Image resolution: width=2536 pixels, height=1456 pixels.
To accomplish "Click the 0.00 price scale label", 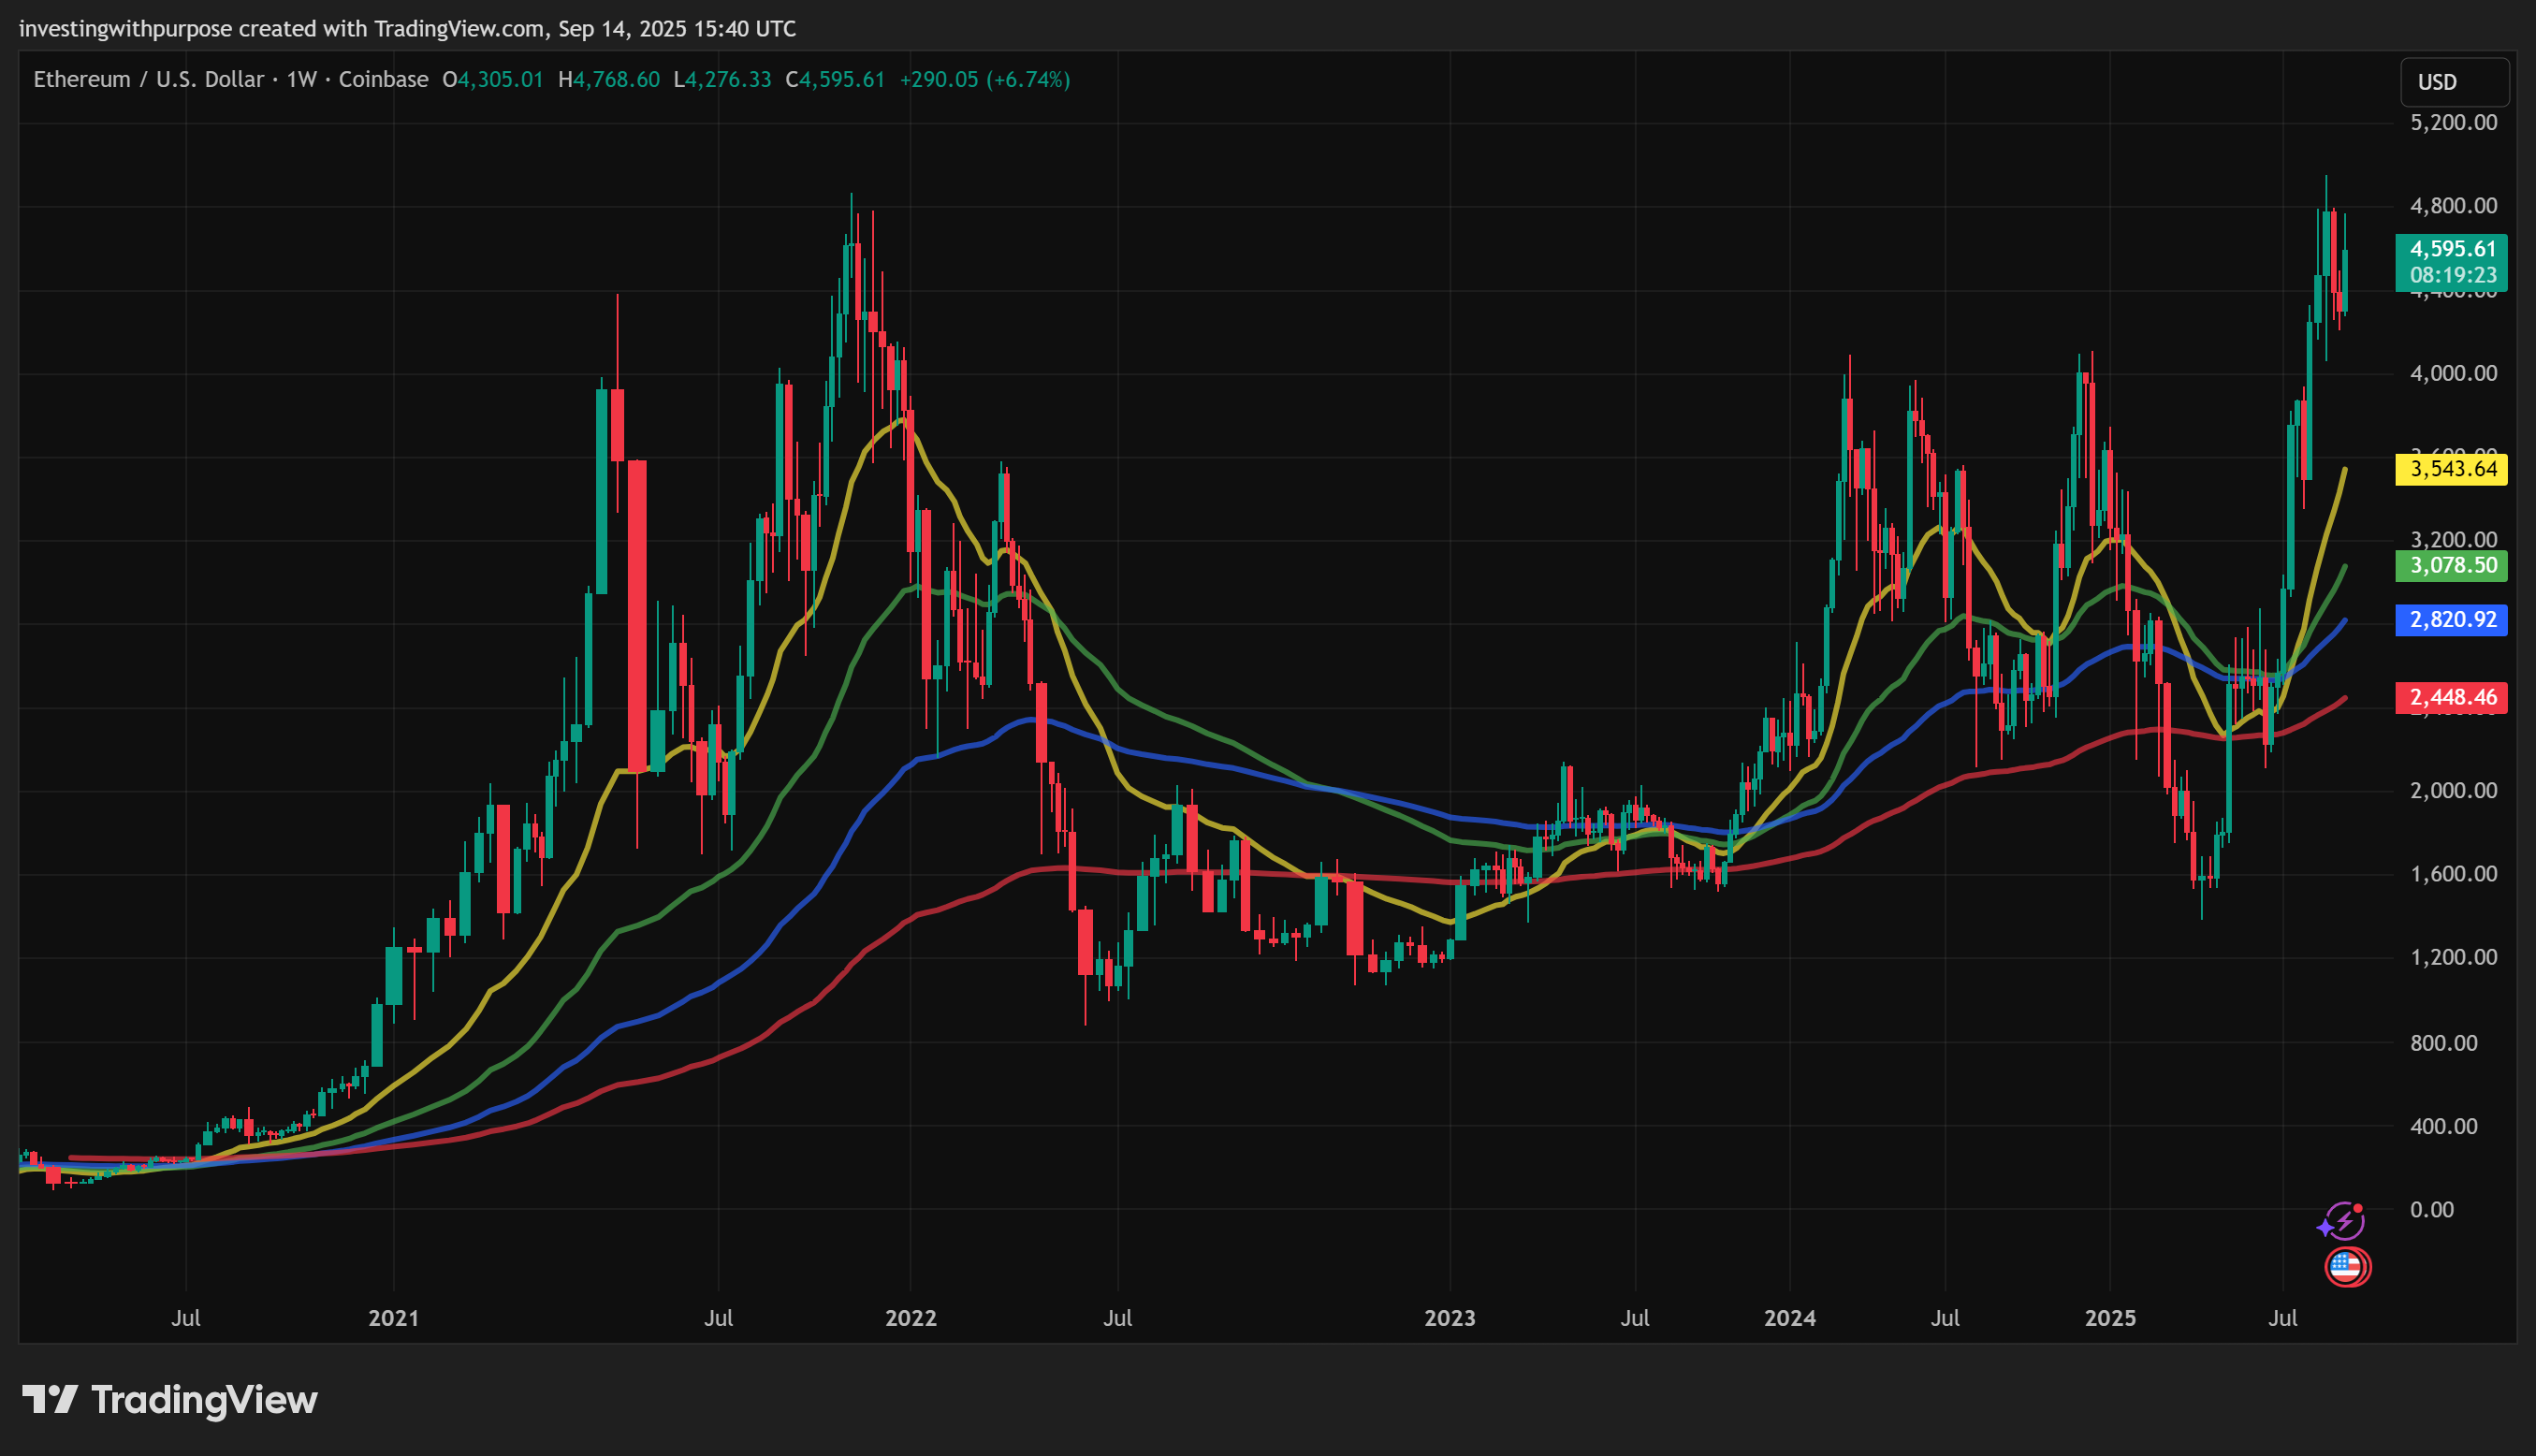I will click(x=2431, y=1210).
